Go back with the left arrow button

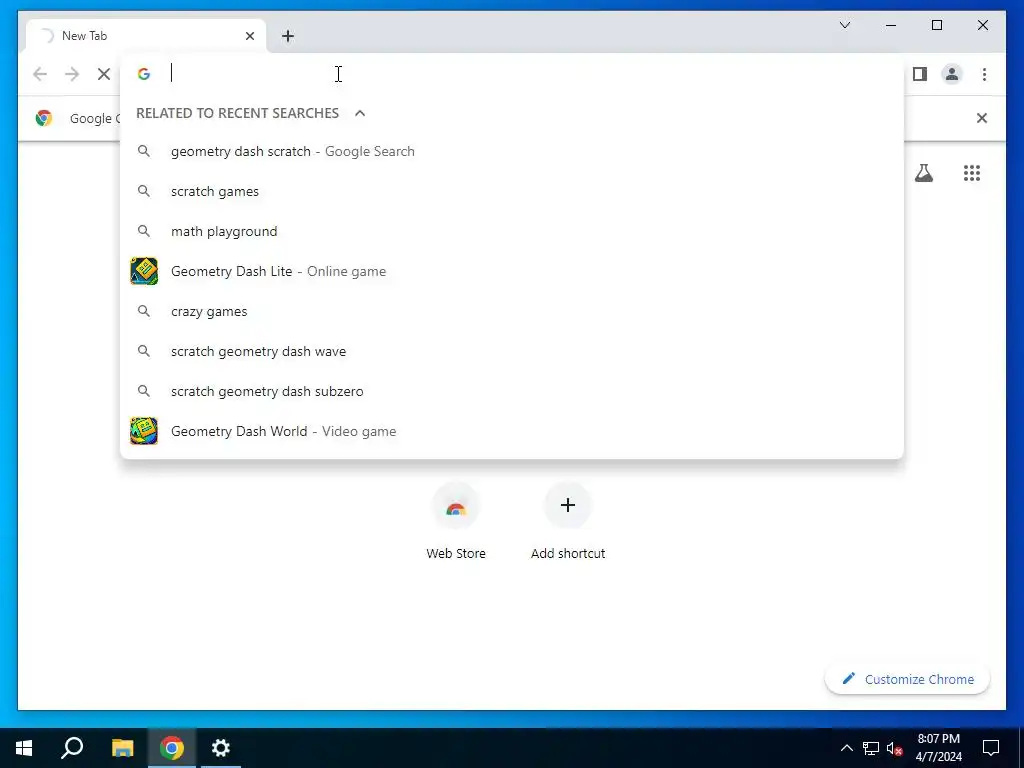(40, 74)
